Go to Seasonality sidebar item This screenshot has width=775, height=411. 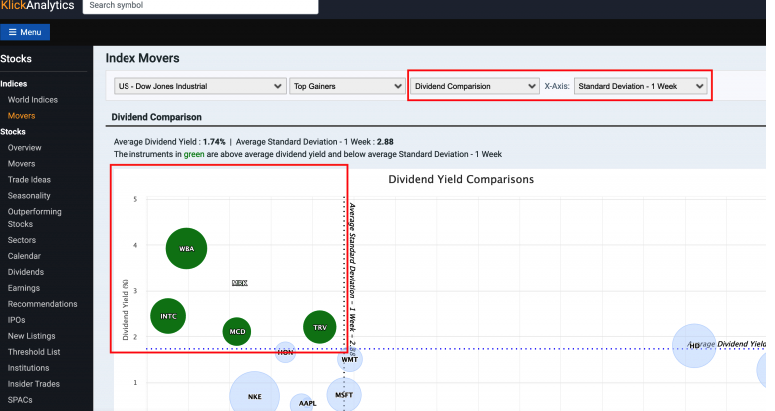[x=29, y=196]
